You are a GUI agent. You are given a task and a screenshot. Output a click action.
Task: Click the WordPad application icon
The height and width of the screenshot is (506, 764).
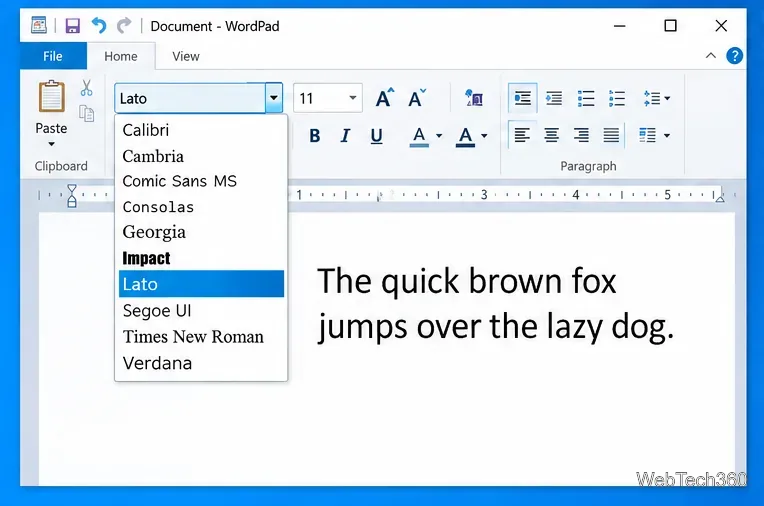coord(38,25)
